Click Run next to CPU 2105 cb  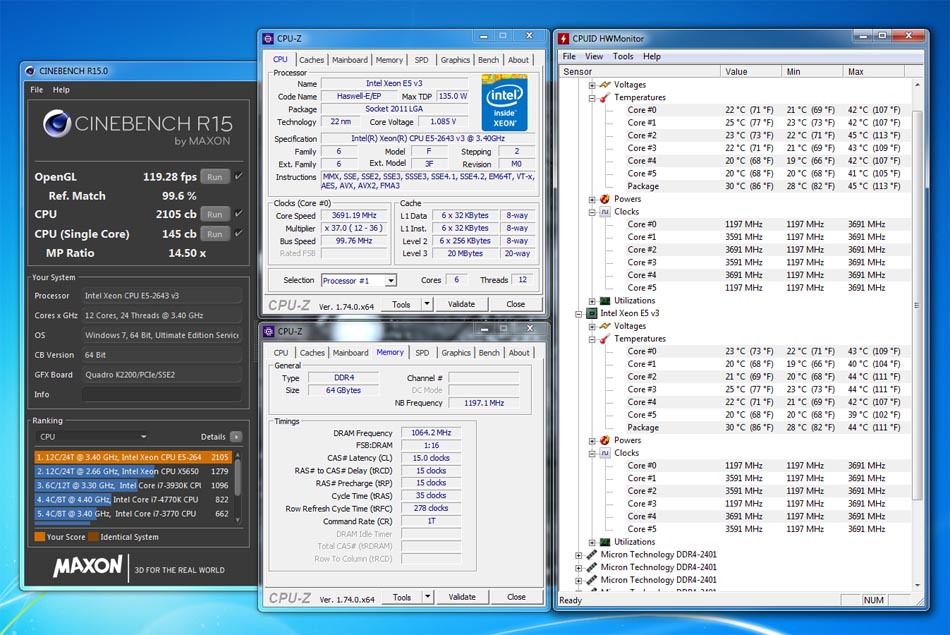214,214
